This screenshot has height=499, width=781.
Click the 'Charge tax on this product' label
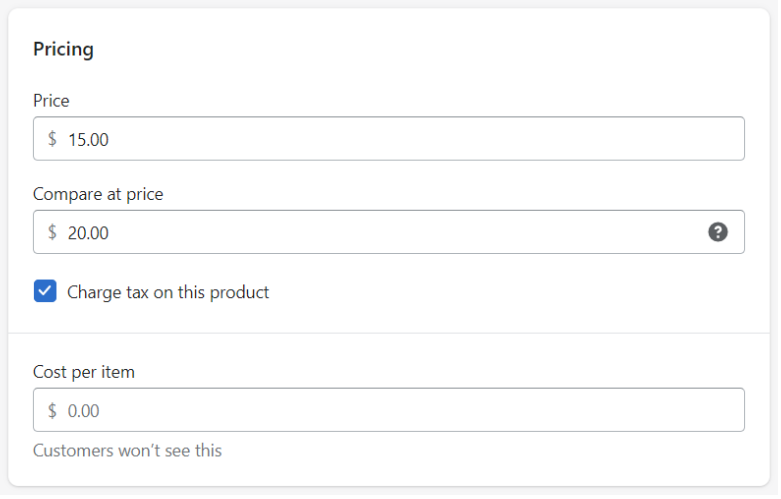(168, 293)
